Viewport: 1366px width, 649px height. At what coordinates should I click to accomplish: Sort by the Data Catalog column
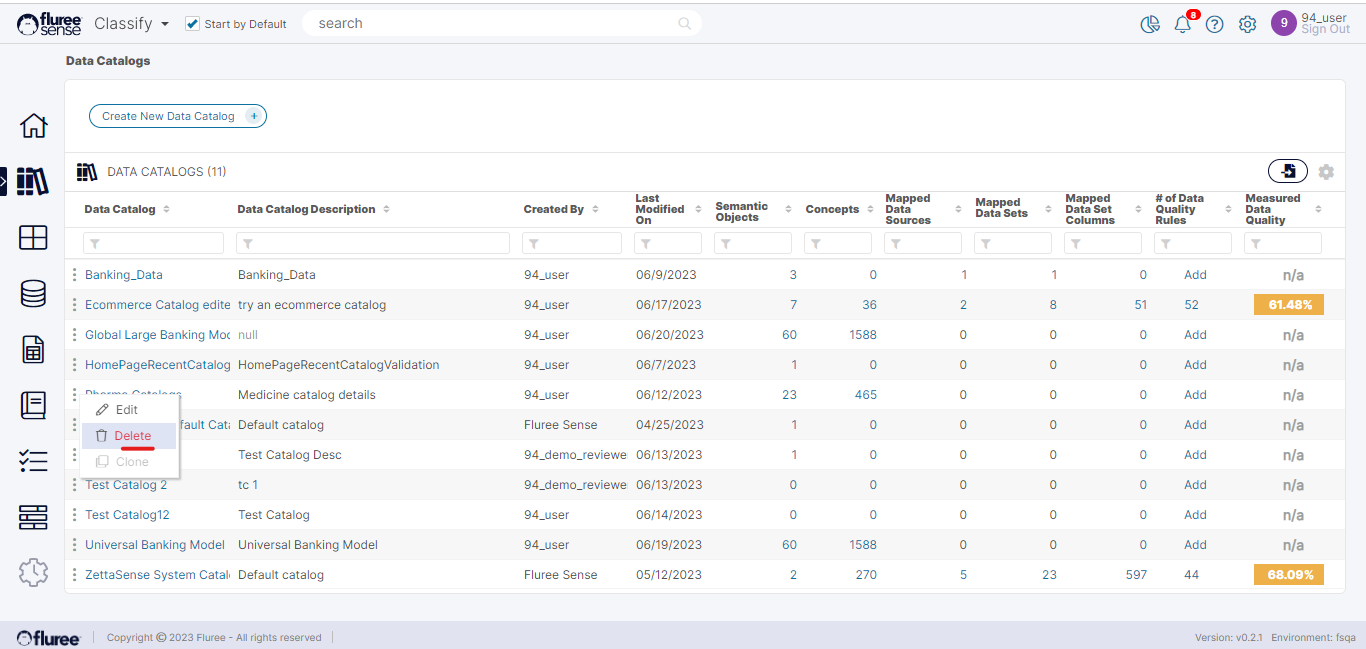pyautogui.click(x=166, y=209)
